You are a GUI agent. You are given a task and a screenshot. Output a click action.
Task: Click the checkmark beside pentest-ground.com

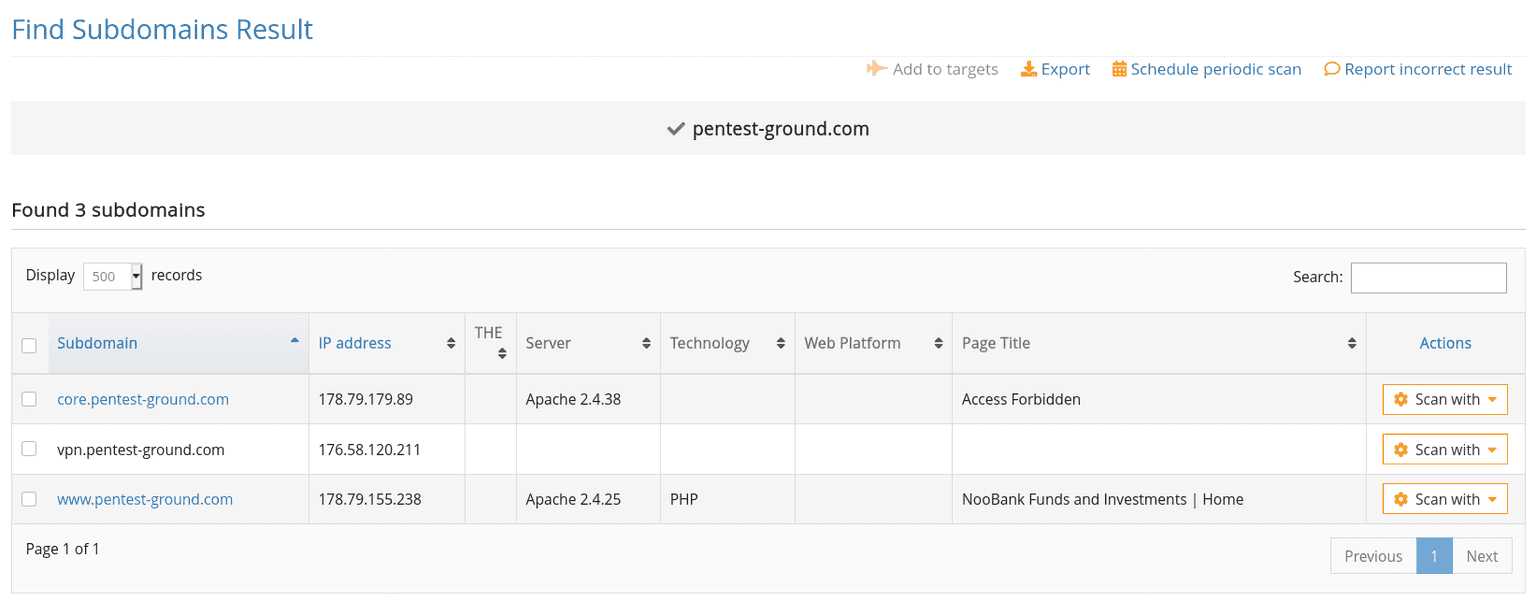pyautogui.click(x=676, y=128)
